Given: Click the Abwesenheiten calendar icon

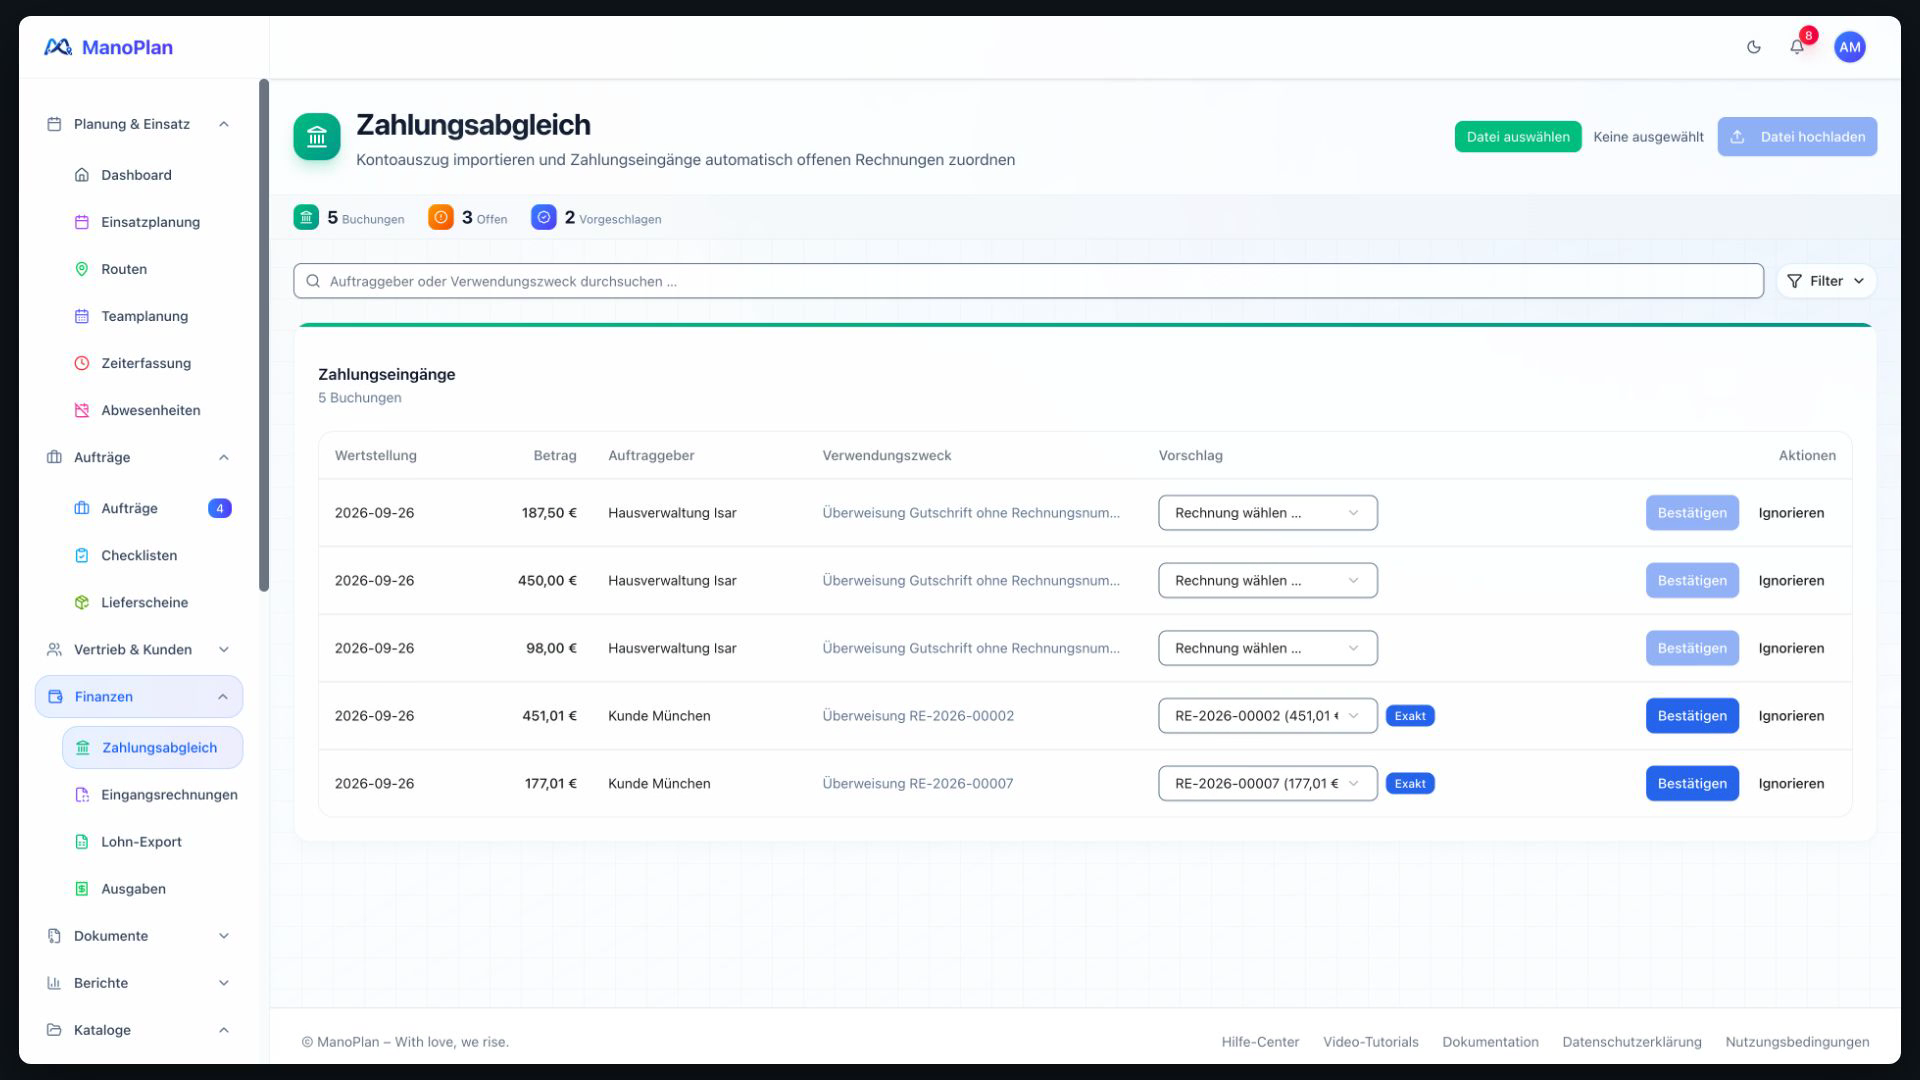Looking at the screenshot, I should (82, 410).
